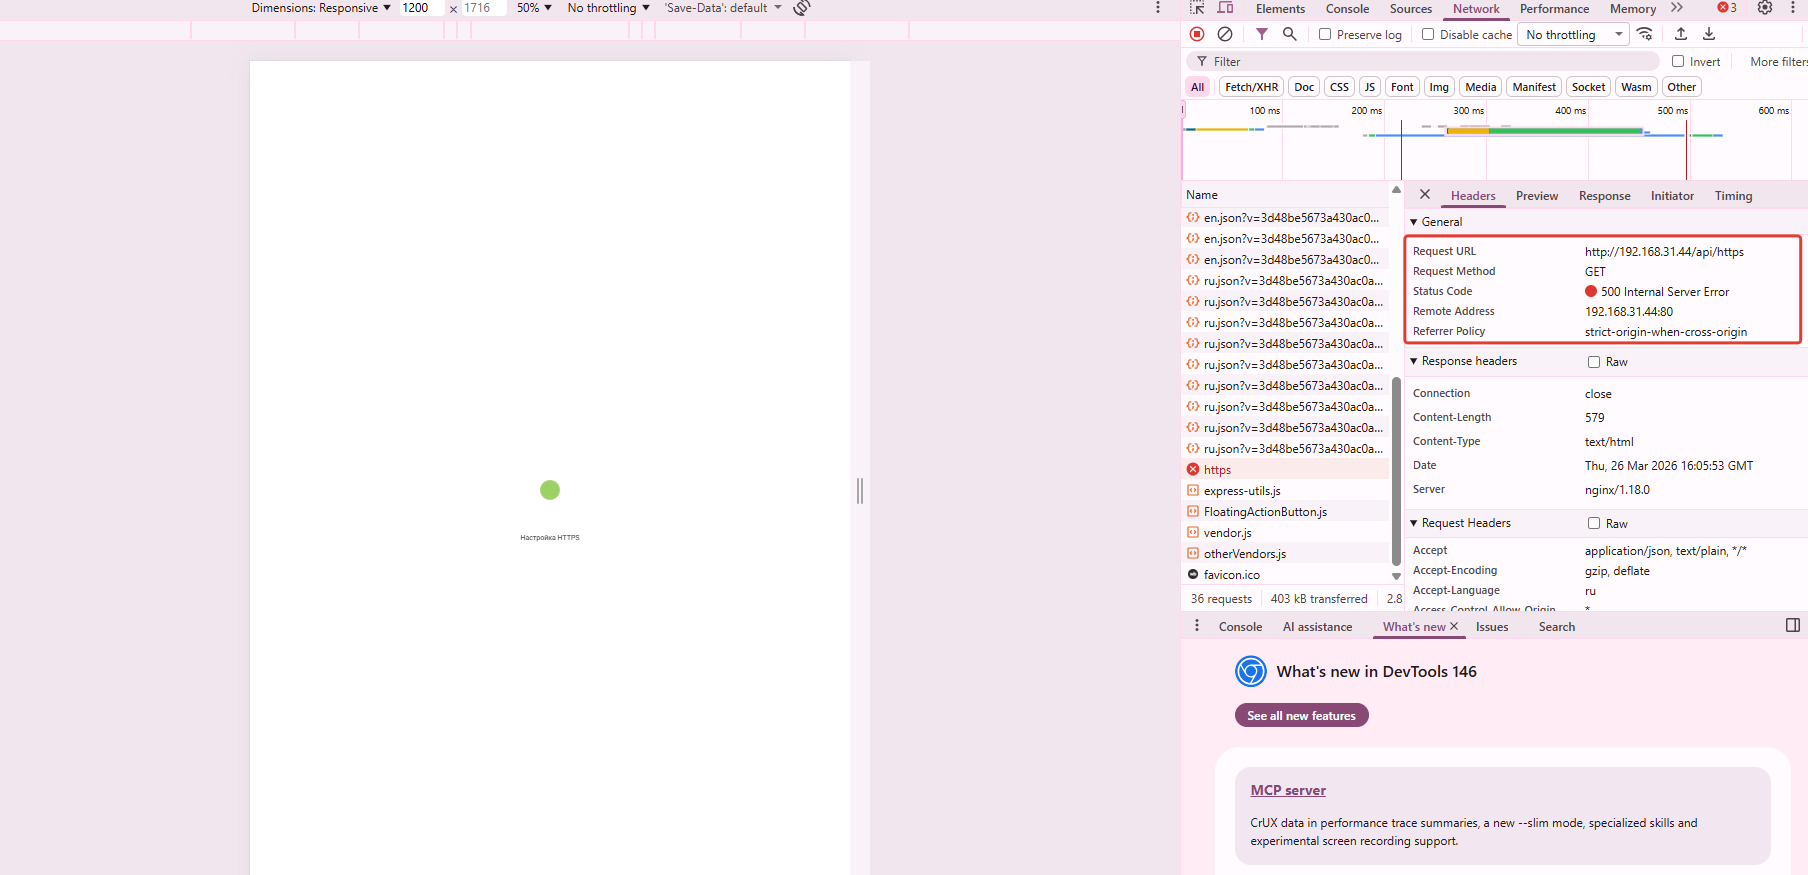Clear the network log
1808x875 pixels.
click(x=1225, y=34)
